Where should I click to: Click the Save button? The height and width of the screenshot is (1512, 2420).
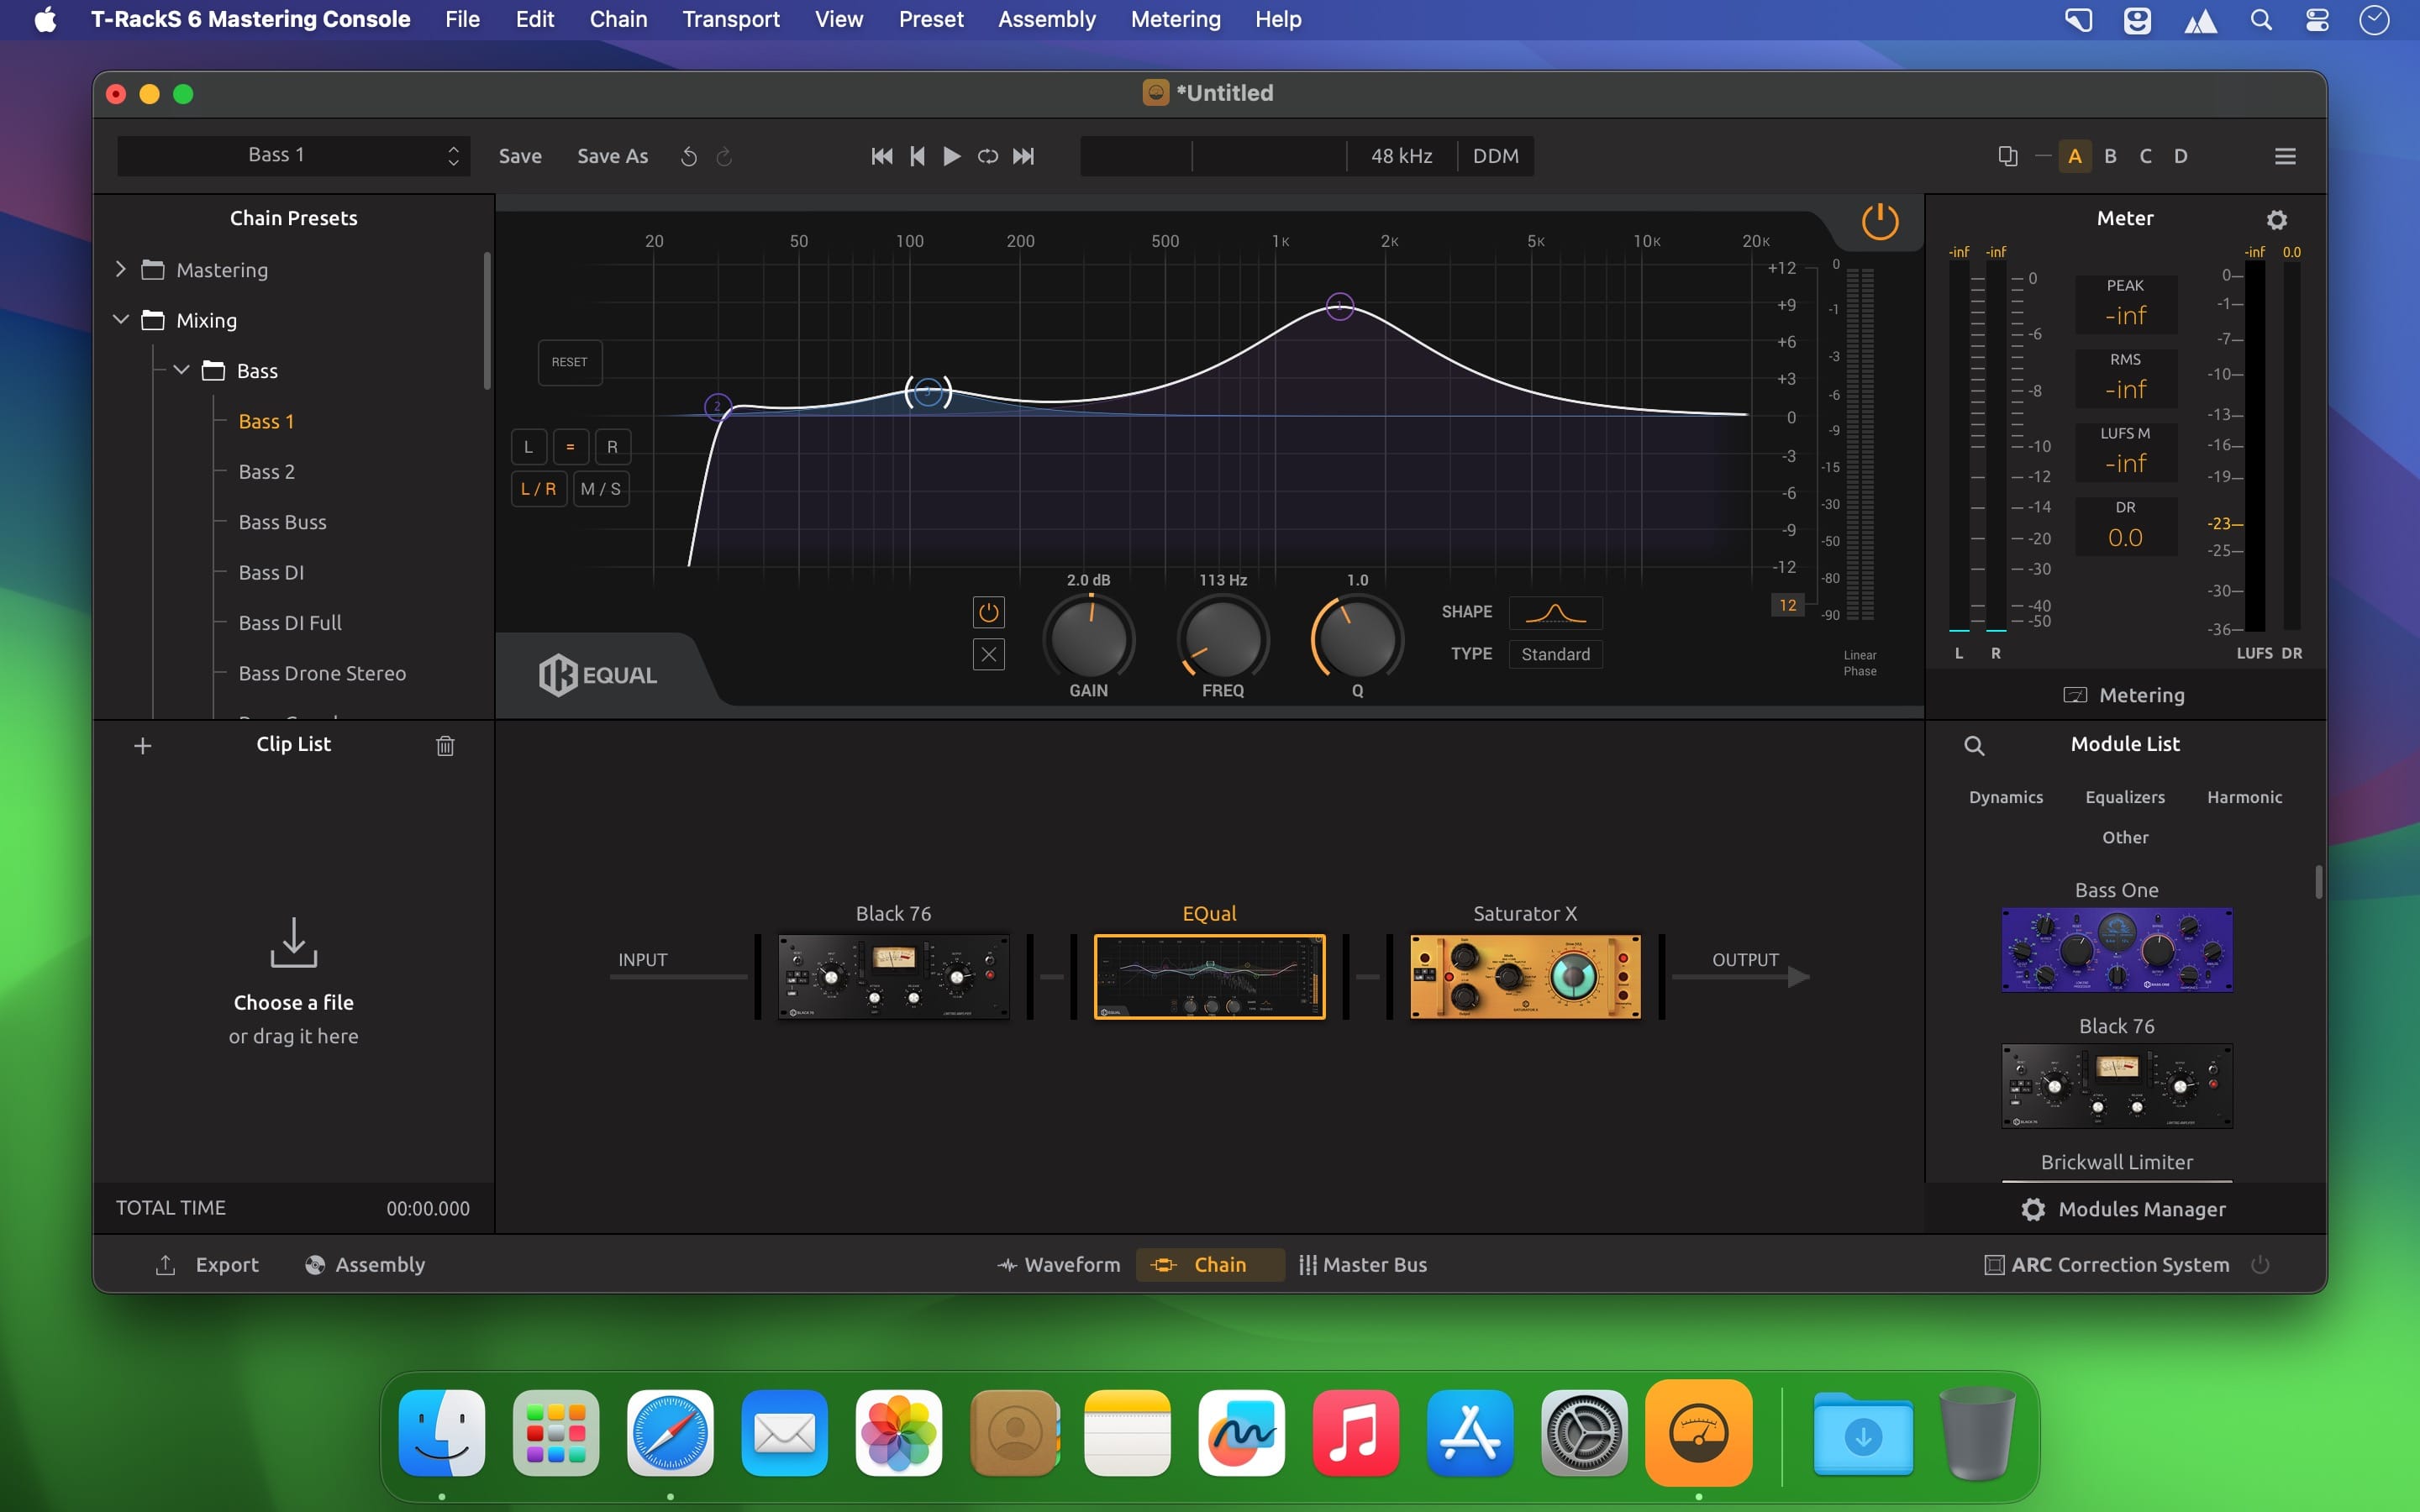(520, 156)
